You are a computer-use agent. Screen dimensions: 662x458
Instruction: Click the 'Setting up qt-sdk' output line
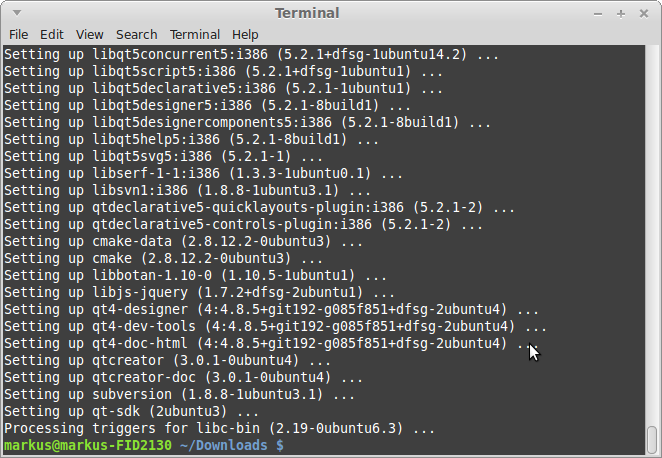[x=131, y=410]
